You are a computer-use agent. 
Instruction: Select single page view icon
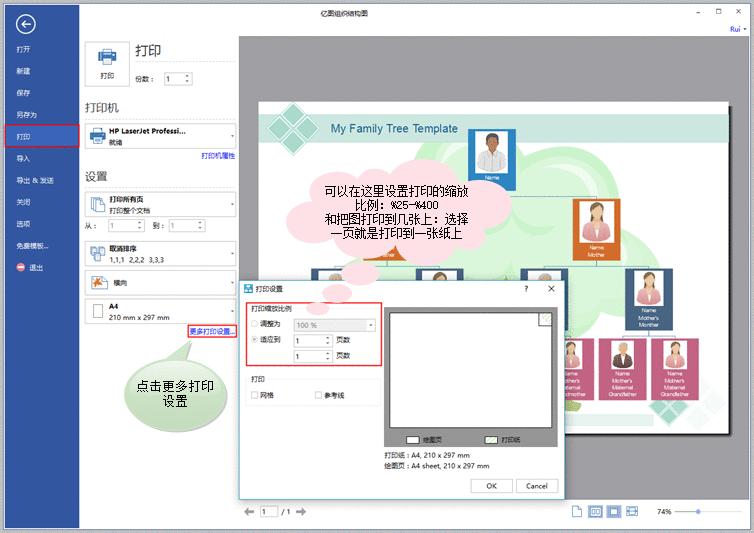tap(576, 511)
